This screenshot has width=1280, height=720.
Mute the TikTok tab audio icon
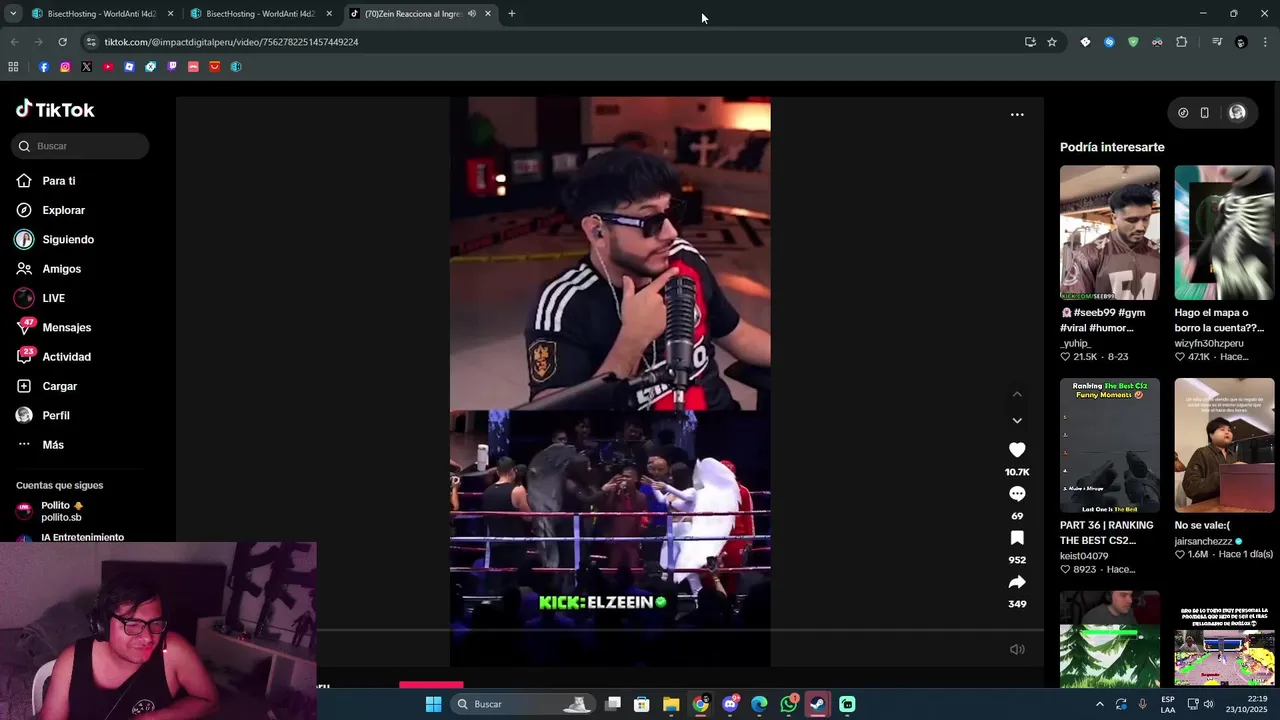(x=472, y=14)
